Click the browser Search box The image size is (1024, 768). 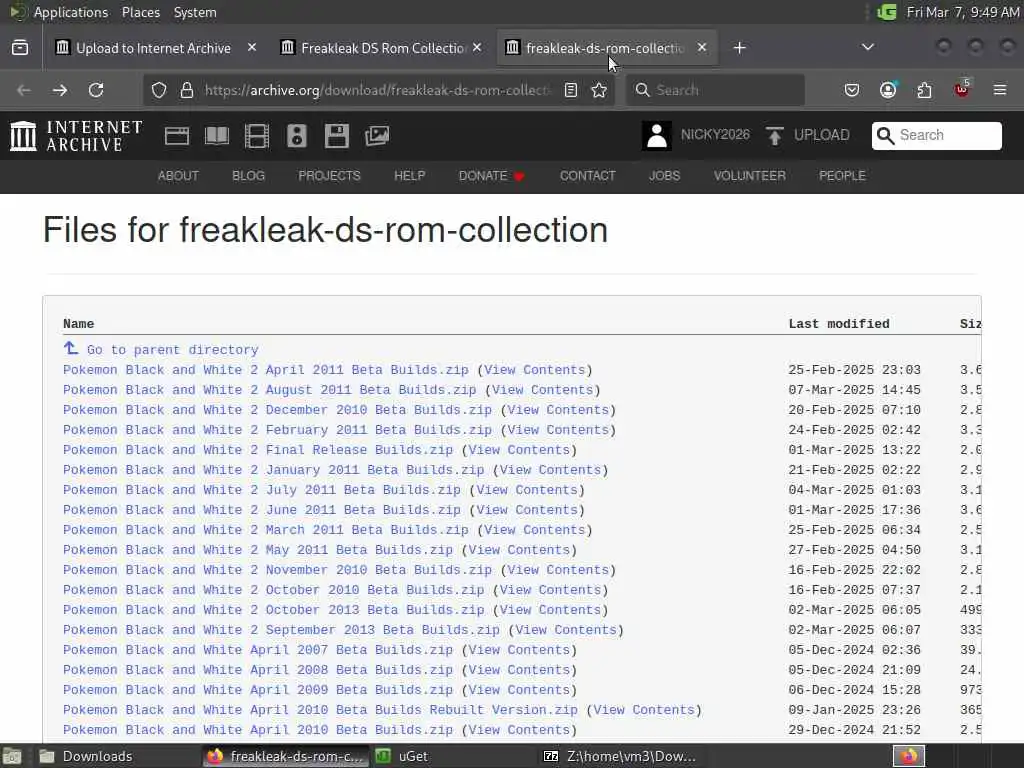(x=715, y=90)
